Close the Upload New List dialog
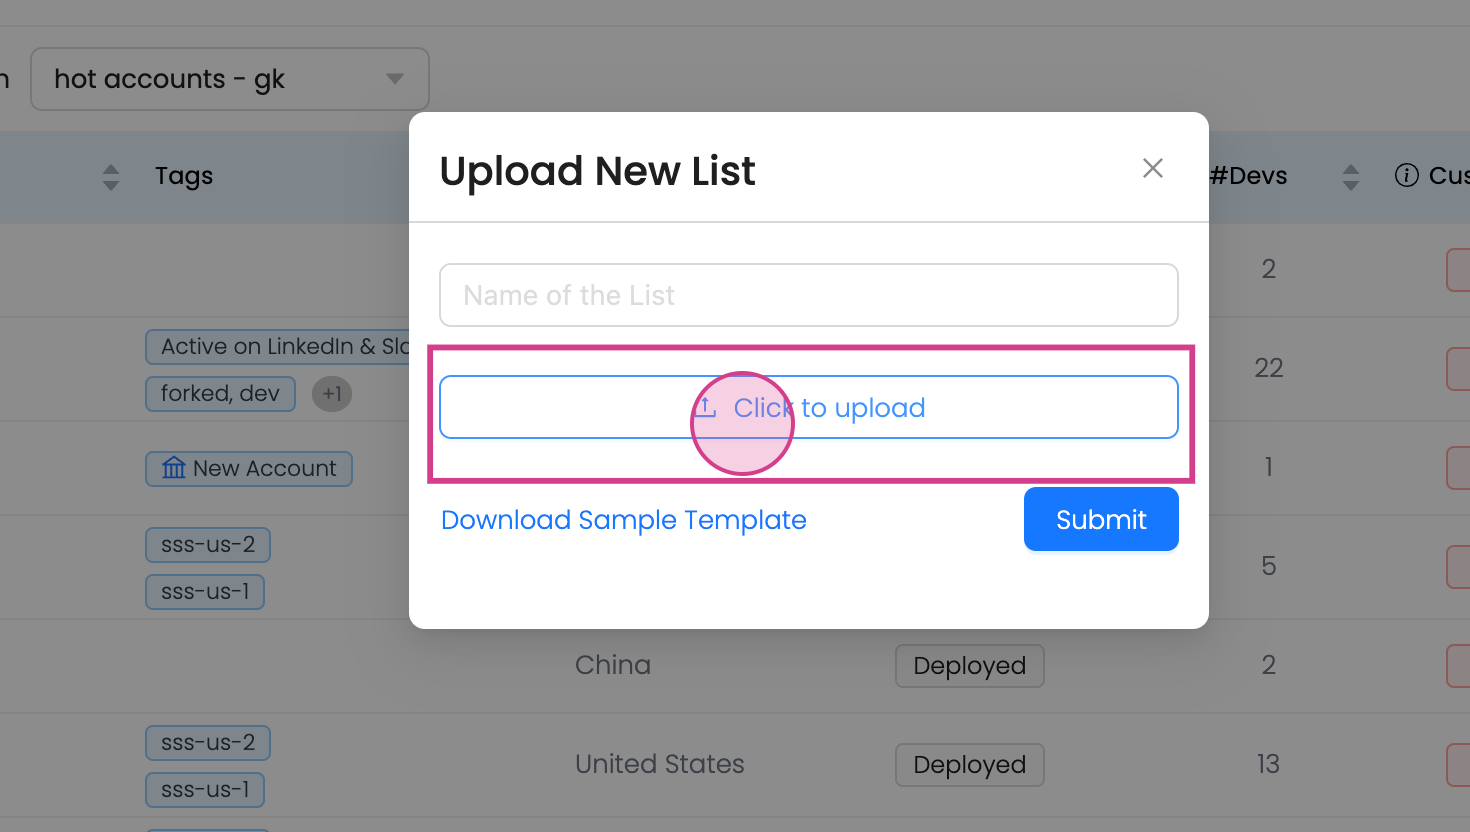Image resolution: width=1470 pixels, height=832 pixels. tap(1153, 168)
